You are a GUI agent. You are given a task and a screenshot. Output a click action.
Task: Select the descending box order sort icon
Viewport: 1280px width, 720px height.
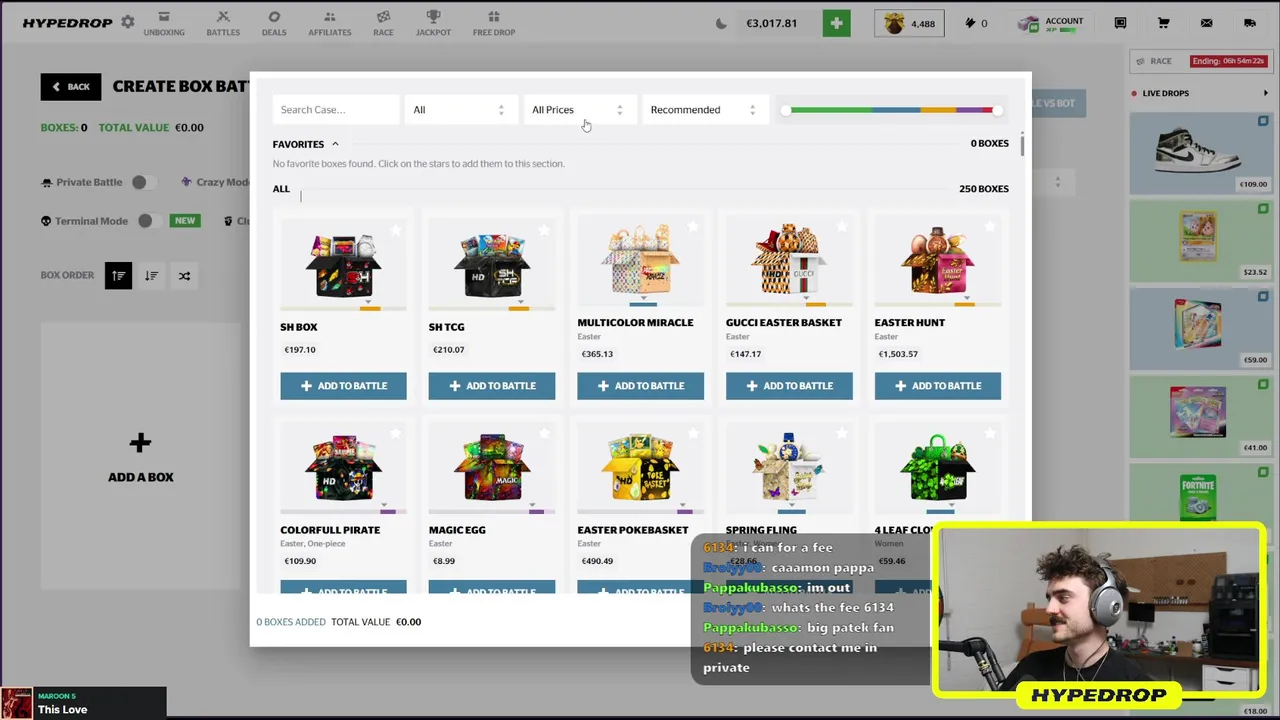point(151,275)
